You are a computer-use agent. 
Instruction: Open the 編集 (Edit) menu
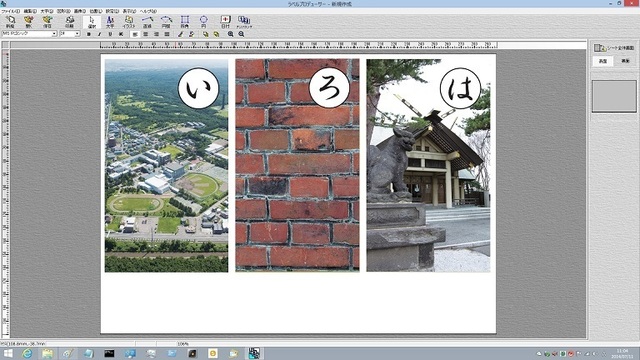[x=30, y=11]
